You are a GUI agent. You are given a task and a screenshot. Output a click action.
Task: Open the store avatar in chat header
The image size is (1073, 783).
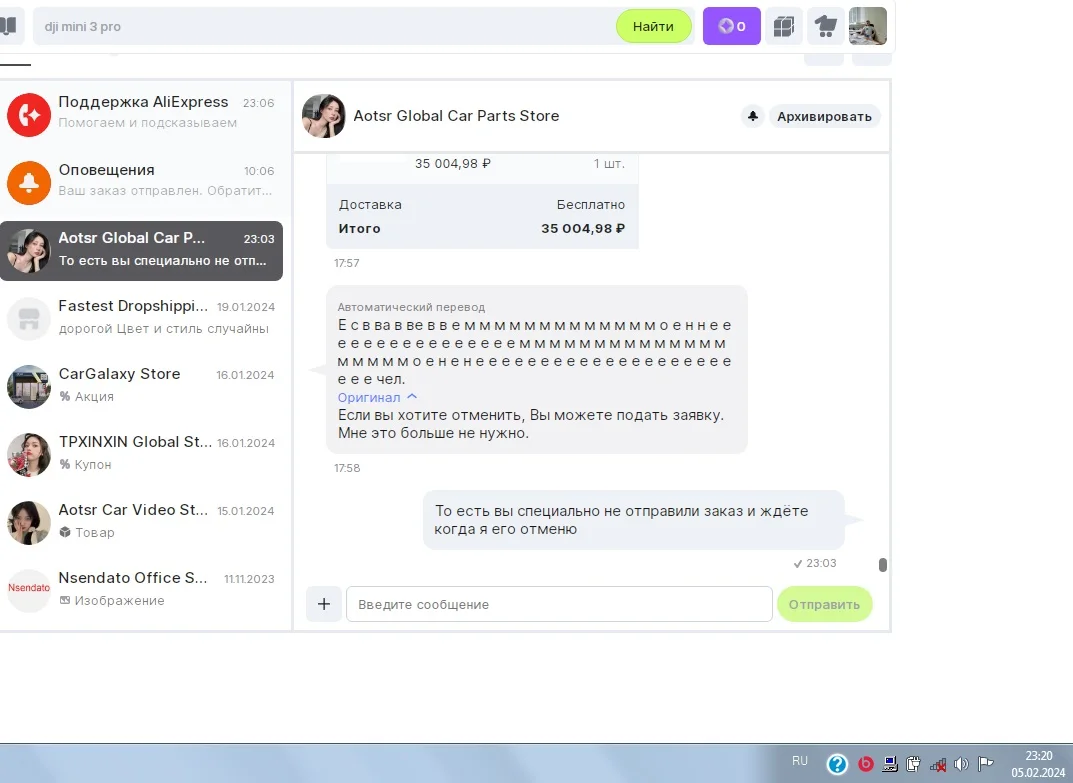[324, 116]
